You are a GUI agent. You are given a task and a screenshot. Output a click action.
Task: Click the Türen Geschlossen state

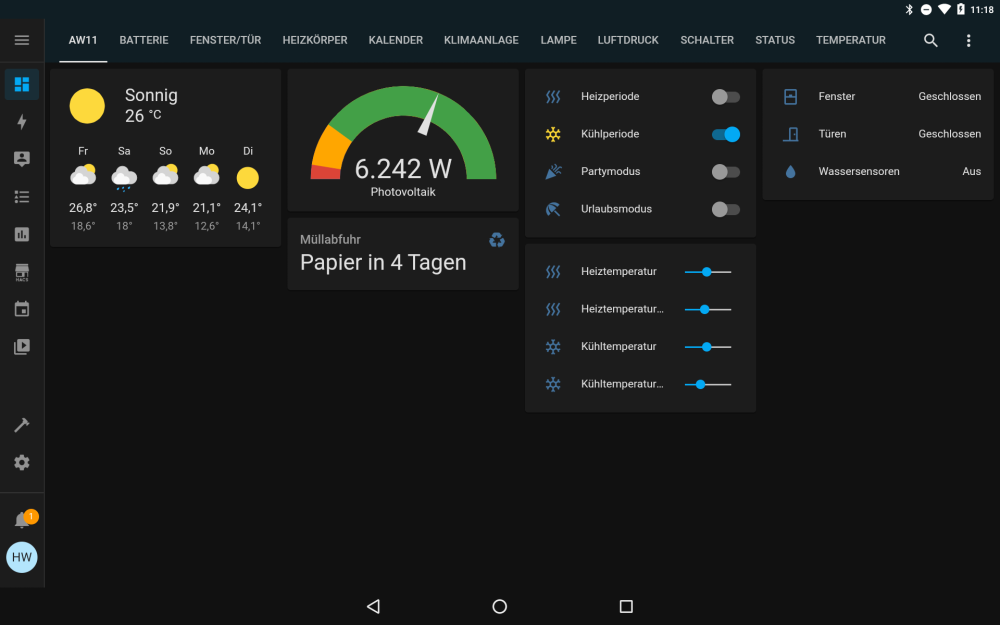click(x=950, y=134)
